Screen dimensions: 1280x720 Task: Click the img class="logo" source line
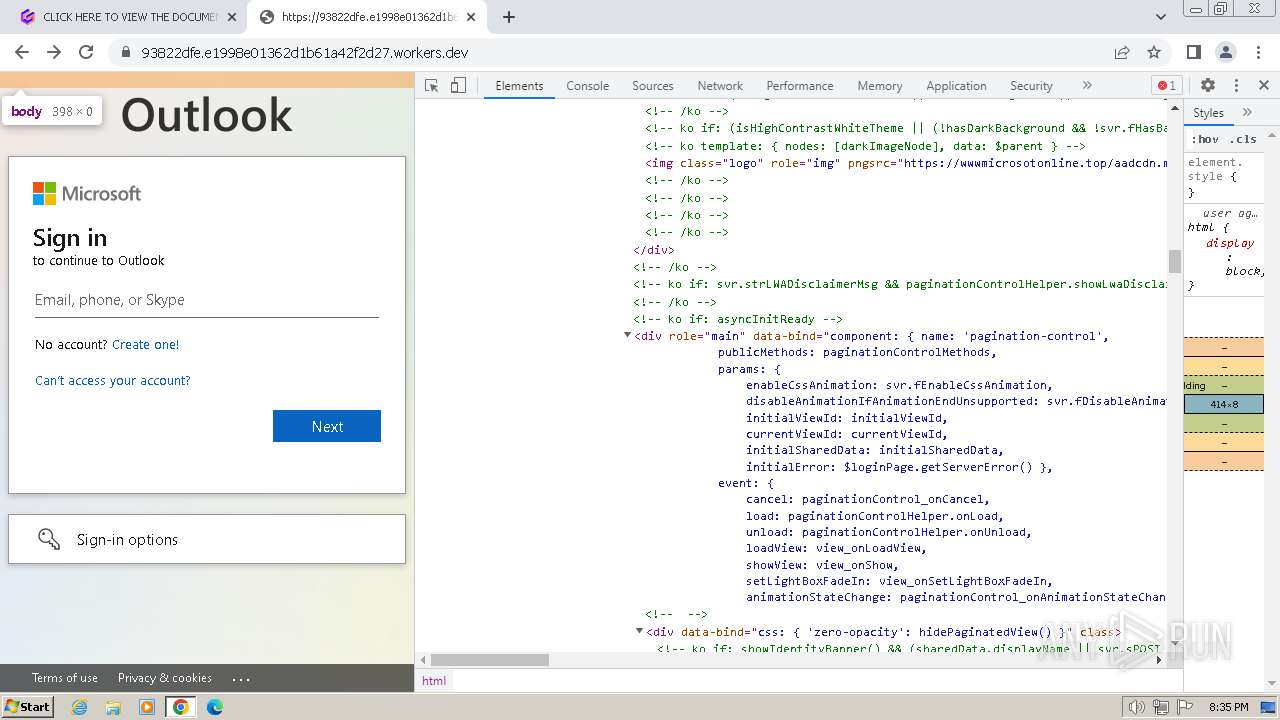[906, 163]
